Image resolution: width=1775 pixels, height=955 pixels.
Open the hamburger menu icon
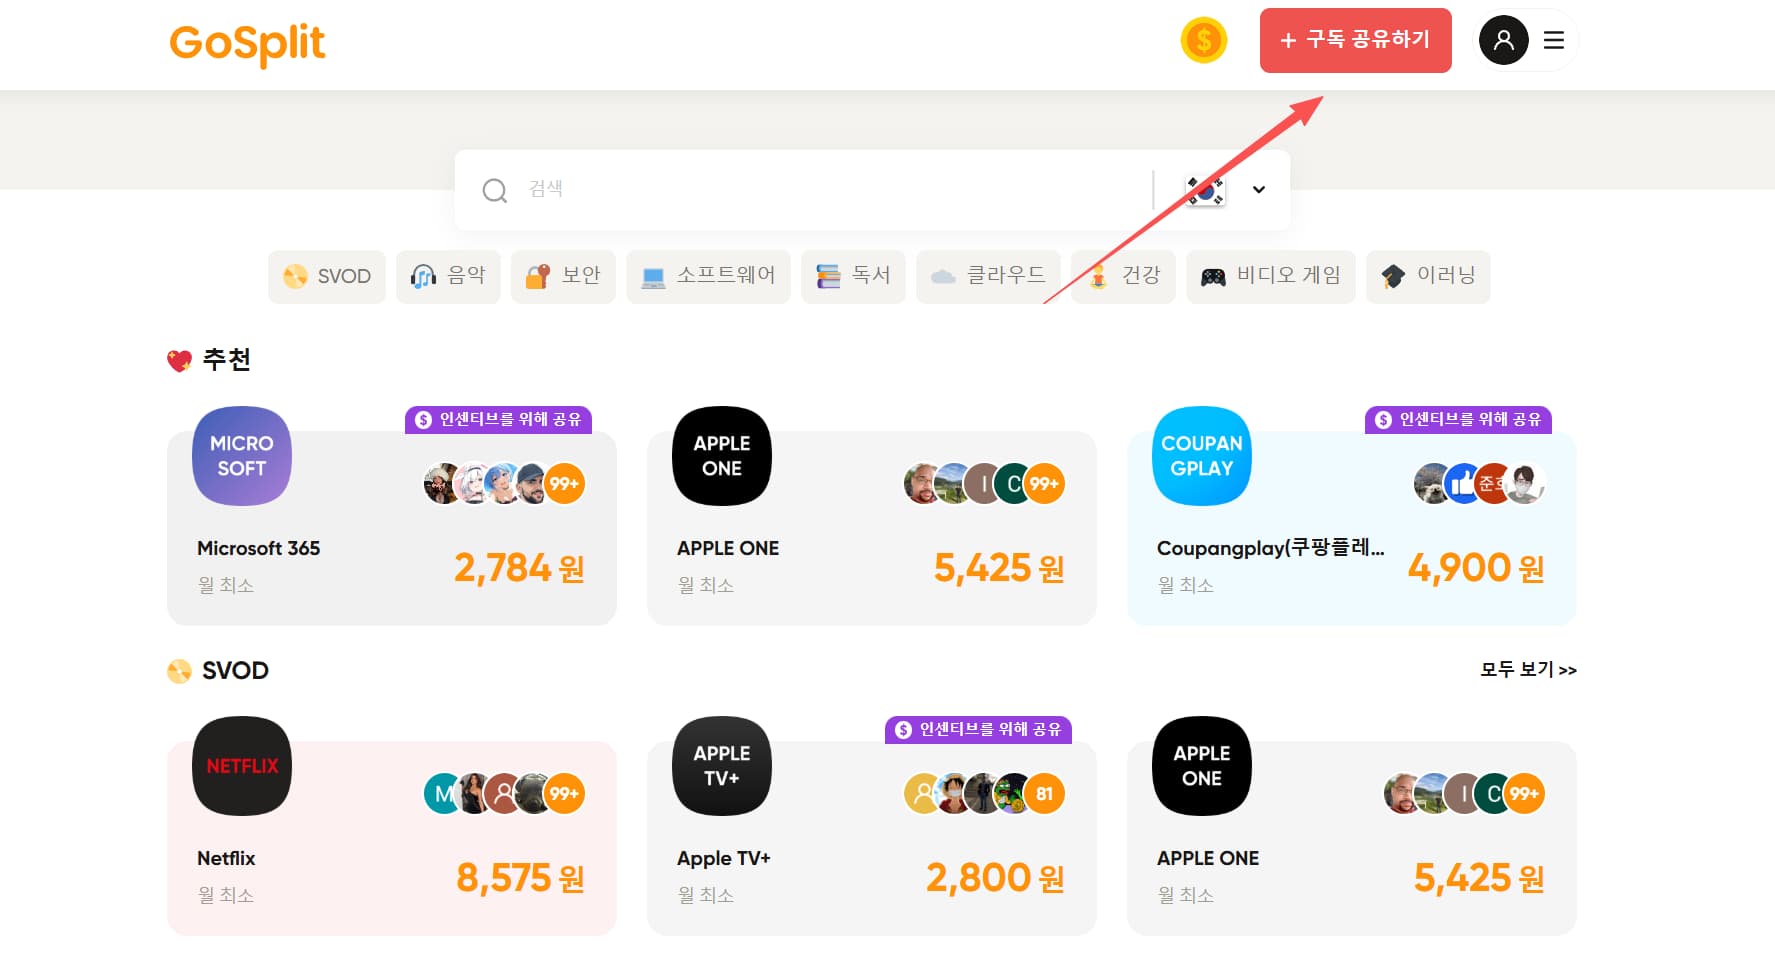pyautogui.click(x=1553, y=40)
